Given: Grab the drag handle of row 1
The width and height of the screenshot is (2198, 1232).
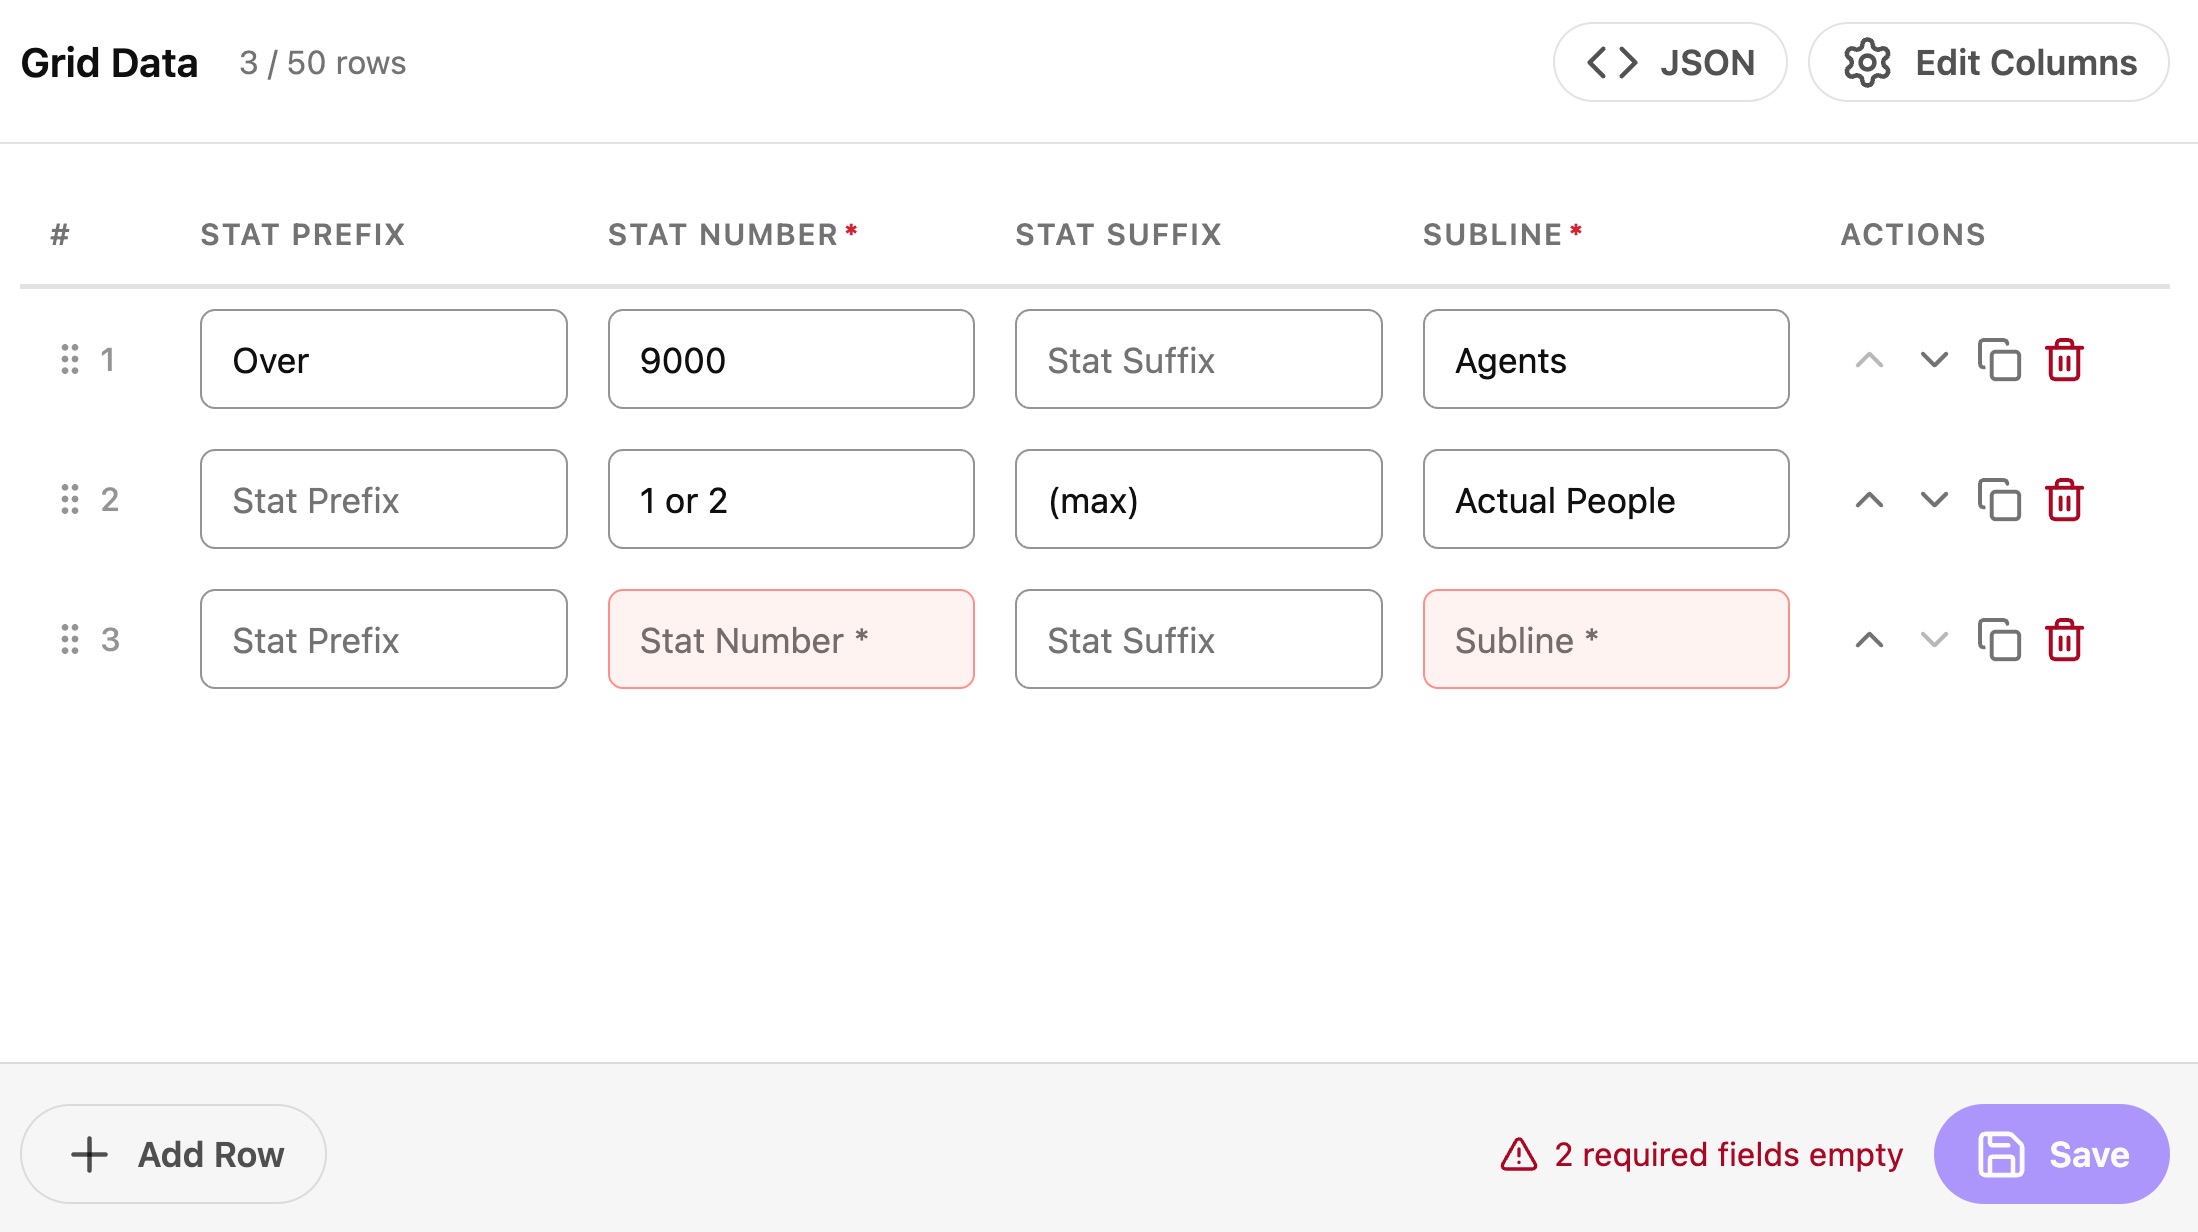Looking at the screenshot, I should (70, 360).
